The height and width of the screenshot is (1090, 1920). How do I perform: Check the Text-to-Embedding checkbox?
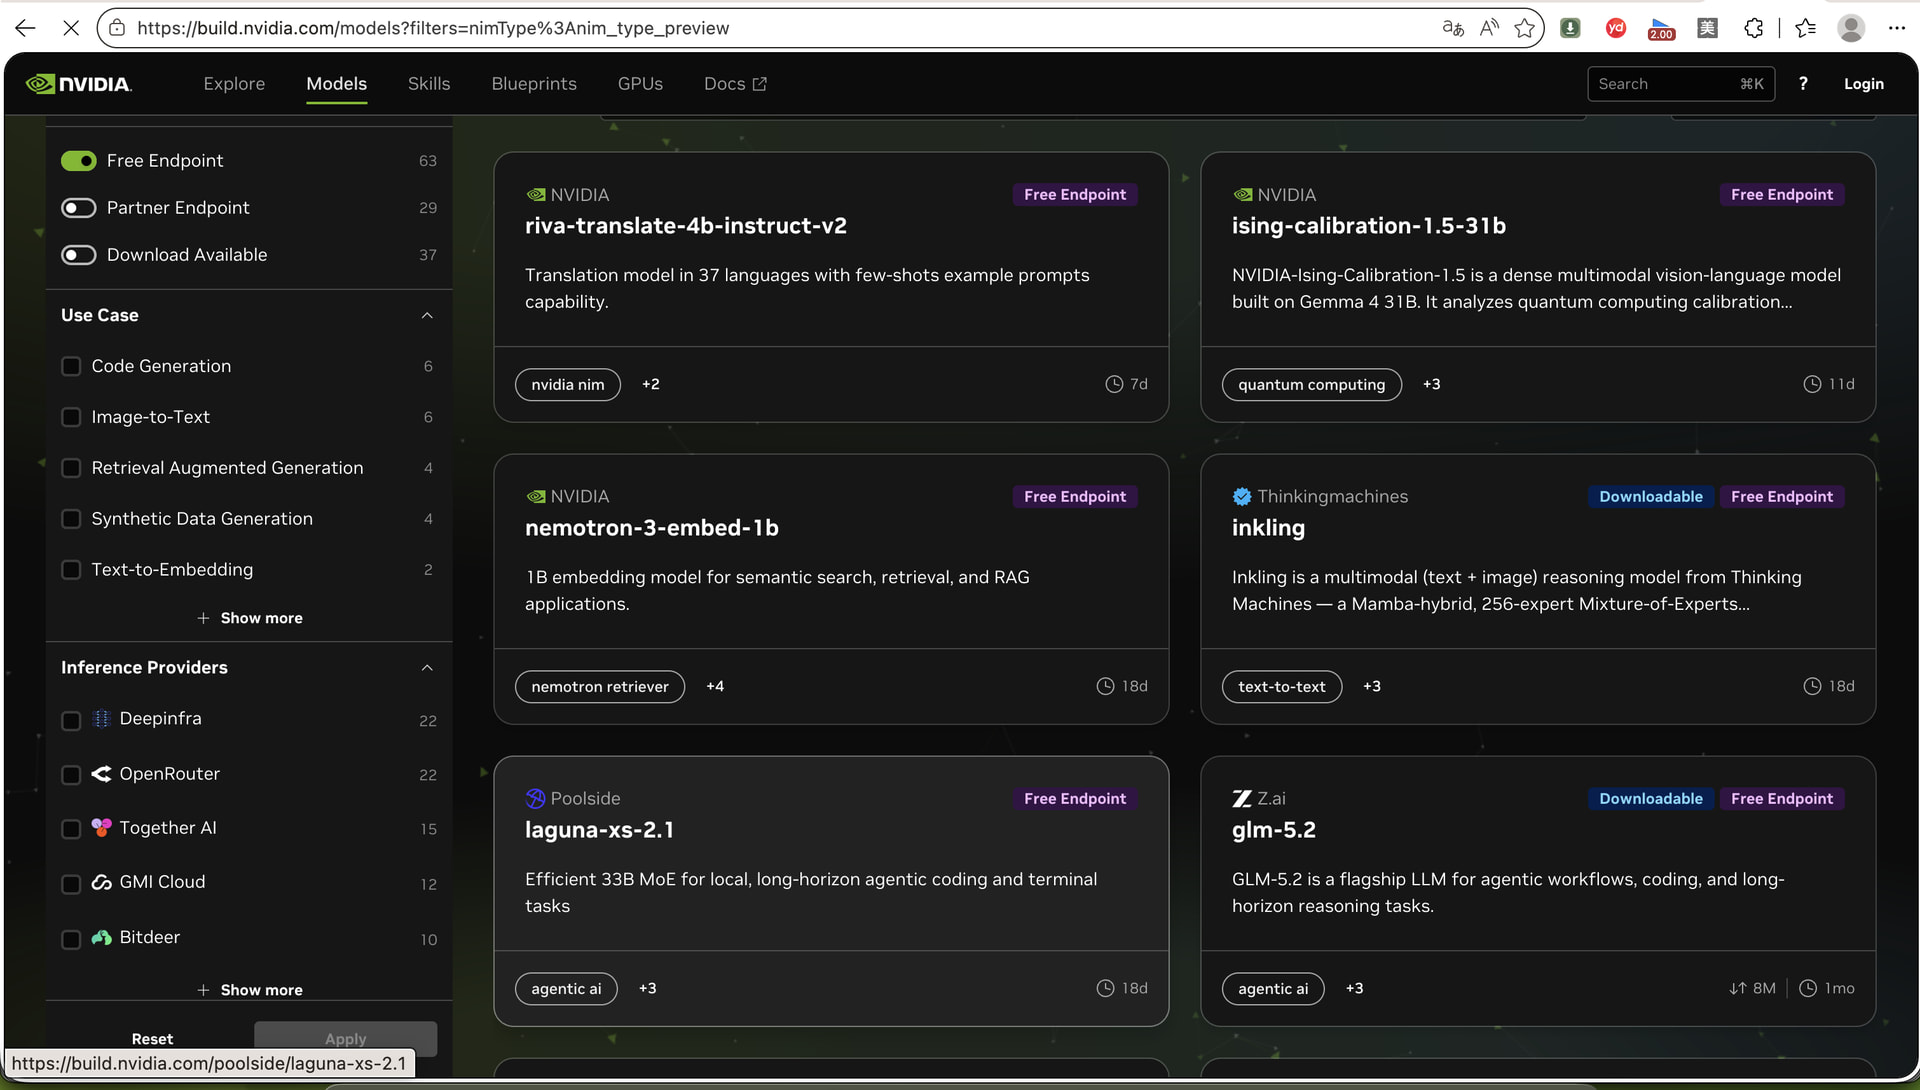71,570
